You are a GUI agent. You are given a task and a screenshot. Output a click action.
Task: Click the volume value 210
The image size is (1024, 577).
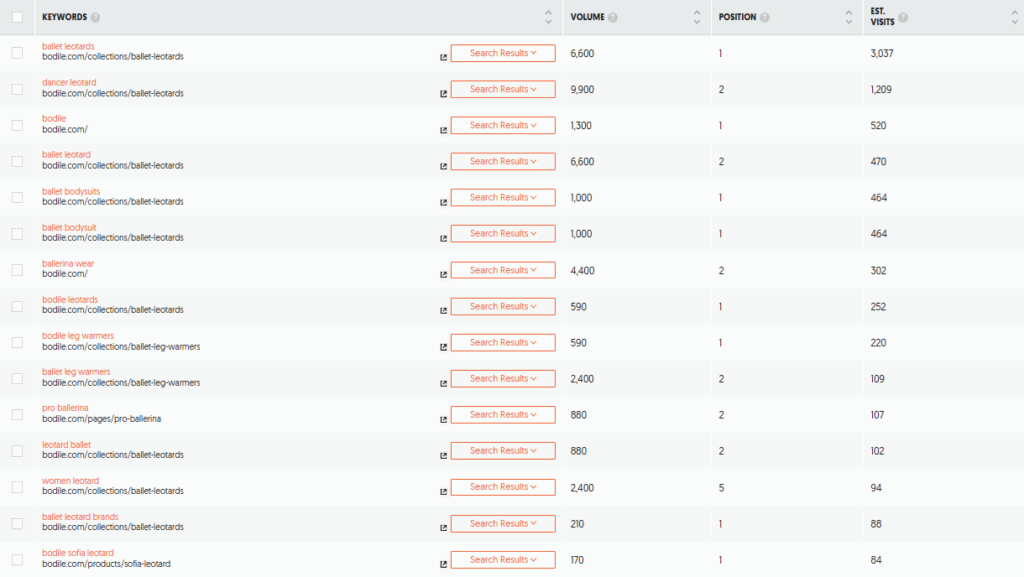pyautogui.click(x=577, y=523)
